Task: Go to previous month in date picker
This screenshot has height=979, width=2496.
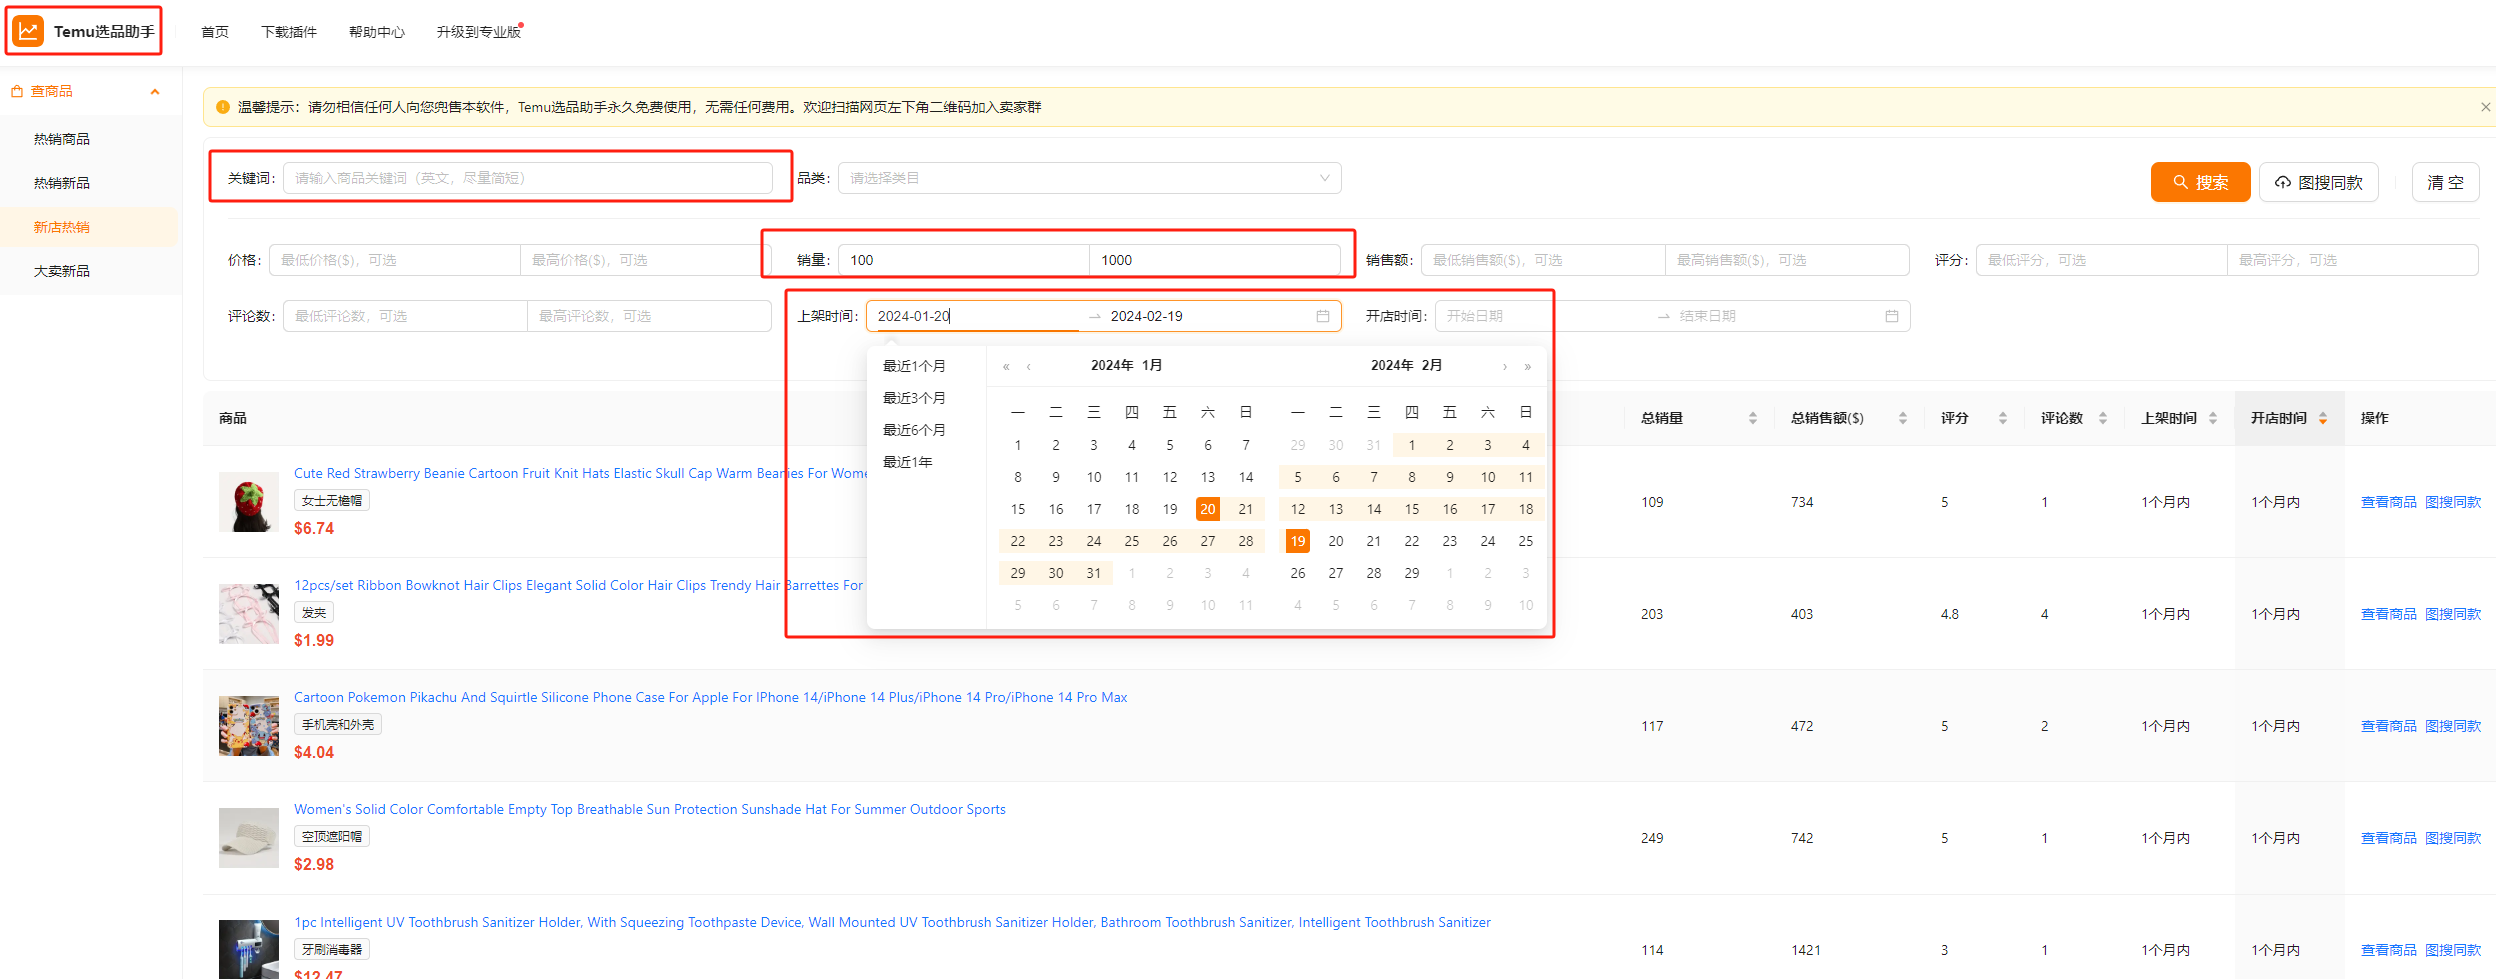Action: click(x=1028, y=366)
